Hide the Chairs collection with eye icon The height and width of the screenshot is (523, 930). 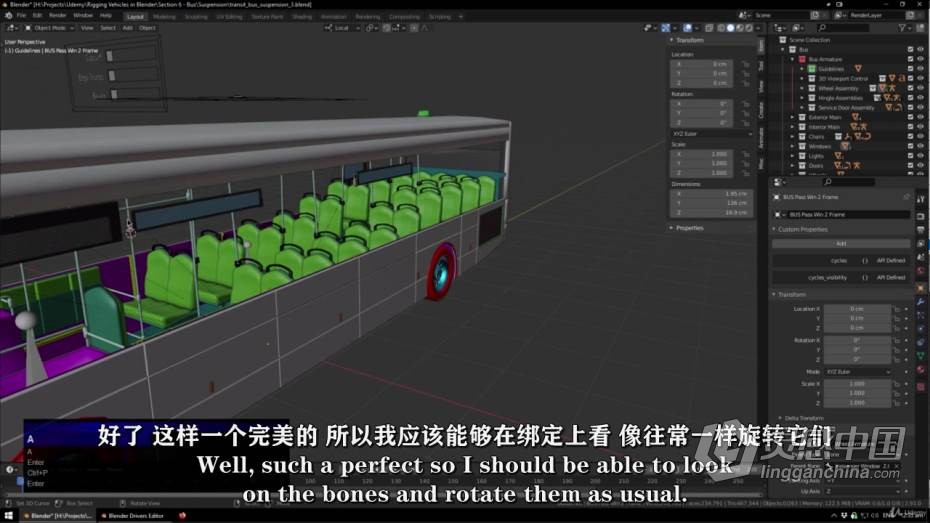click(921, 137)
